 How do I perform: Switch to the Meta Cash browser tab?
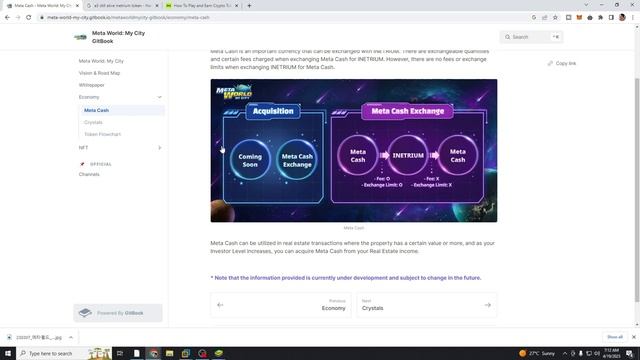(x=43, y=6)
